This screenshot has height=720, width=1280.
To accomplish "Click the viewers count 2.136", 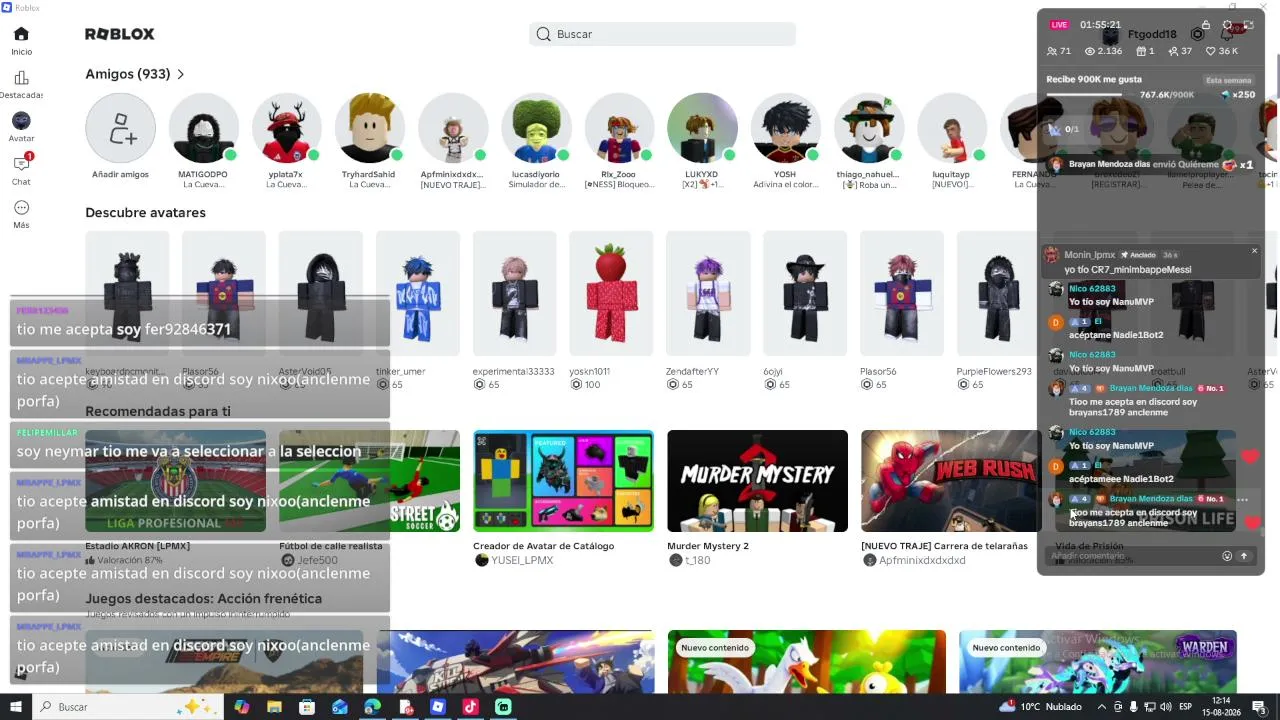I will pos(1104,51).
